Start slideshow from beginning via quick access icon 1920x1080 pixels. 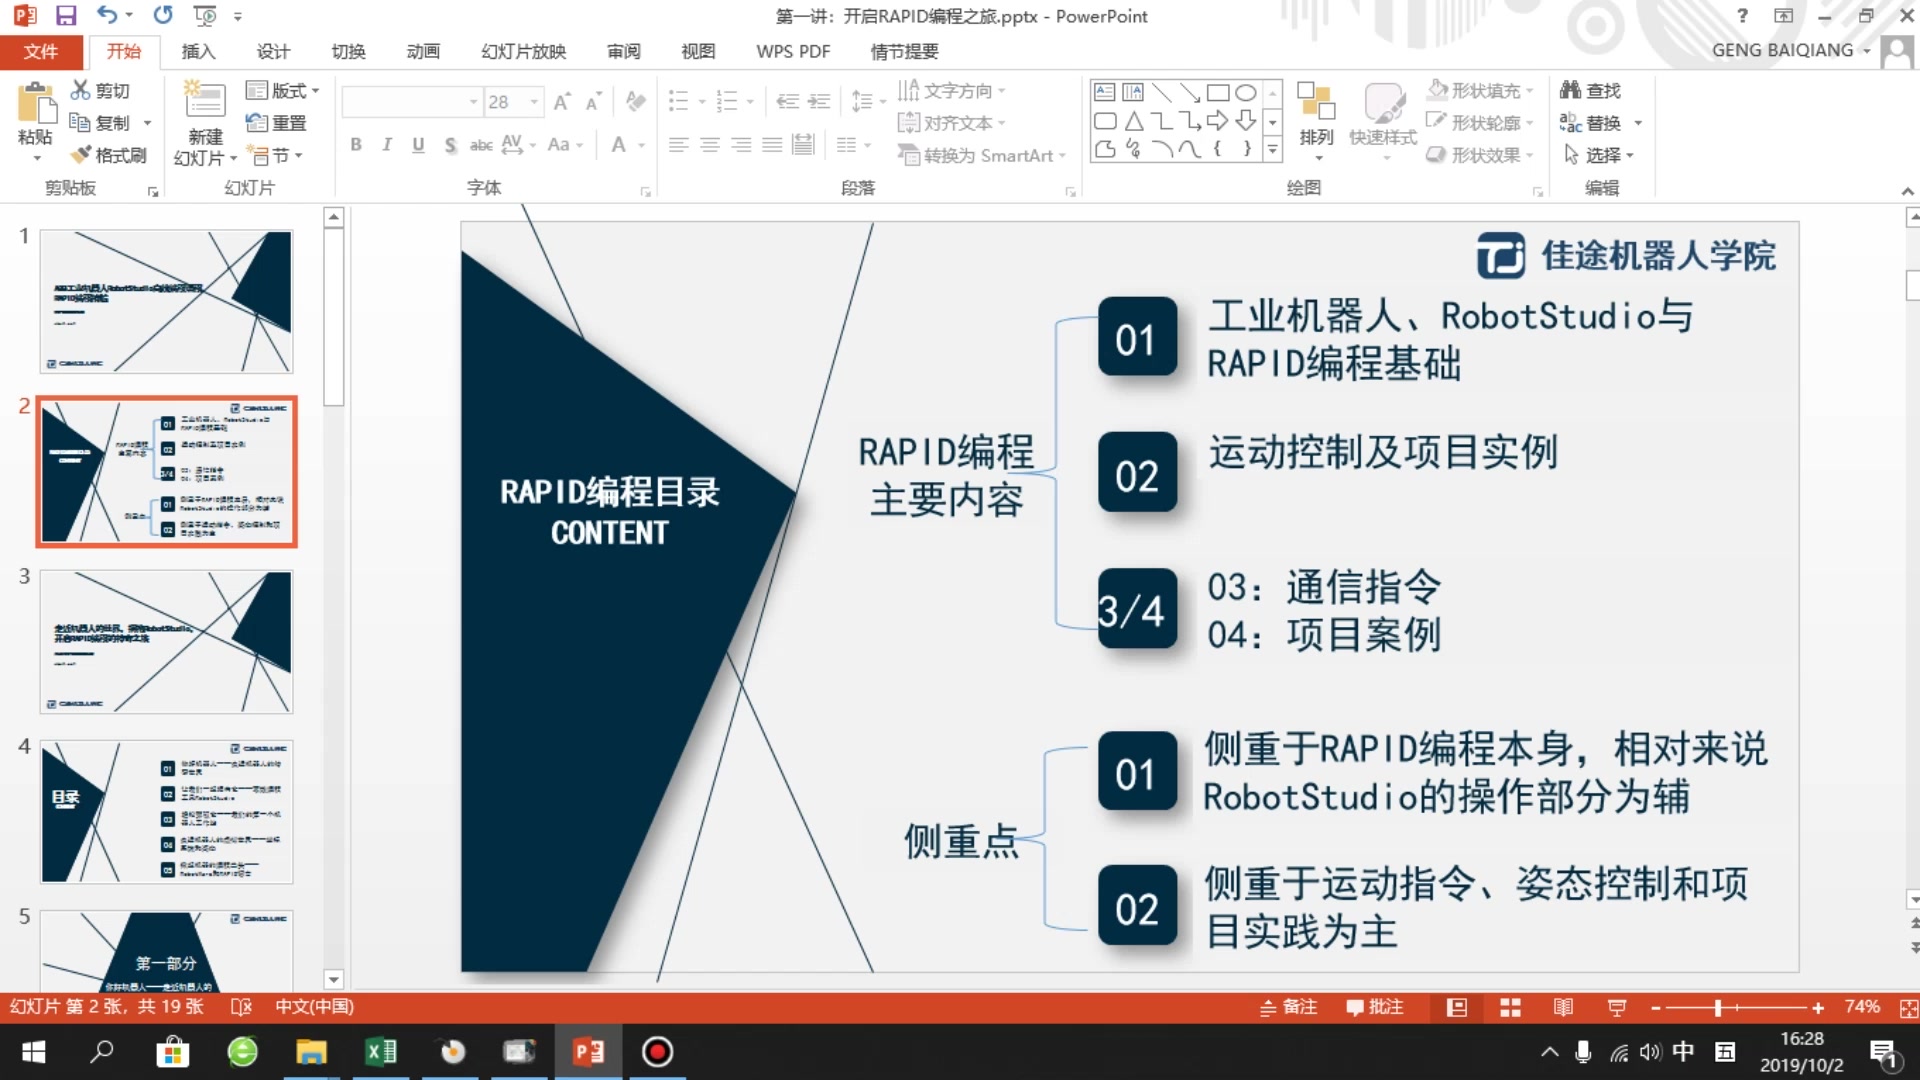pos(205,15)
